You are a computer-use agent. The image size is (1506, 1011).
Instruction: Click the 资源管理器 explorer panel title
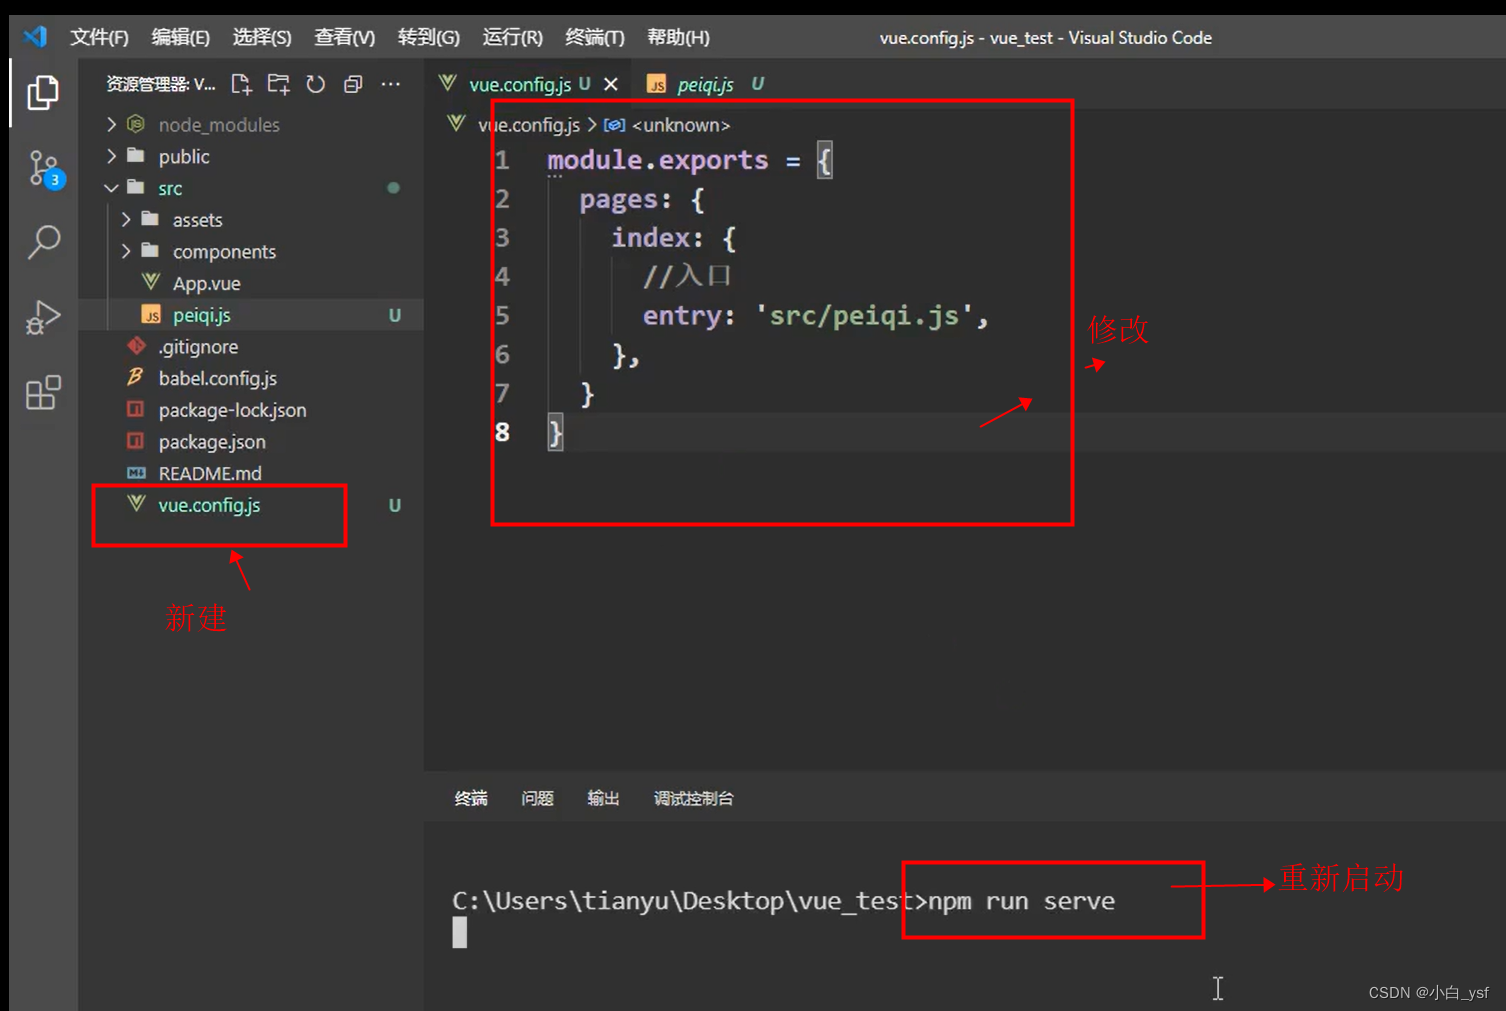[x=161, y=84]
